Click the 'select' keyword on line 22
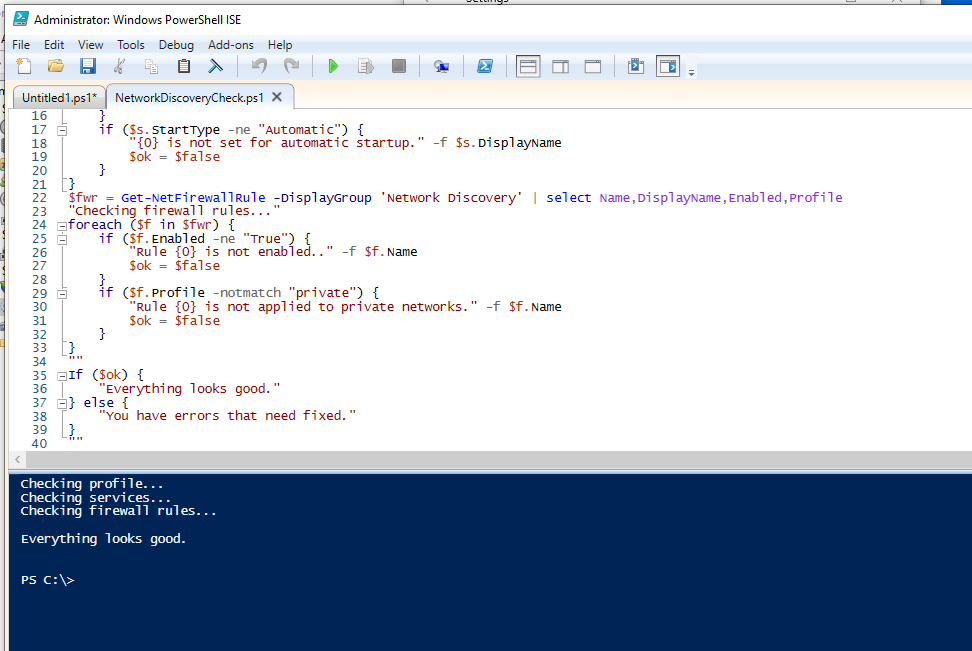972x651 pixels. point(568,198)
